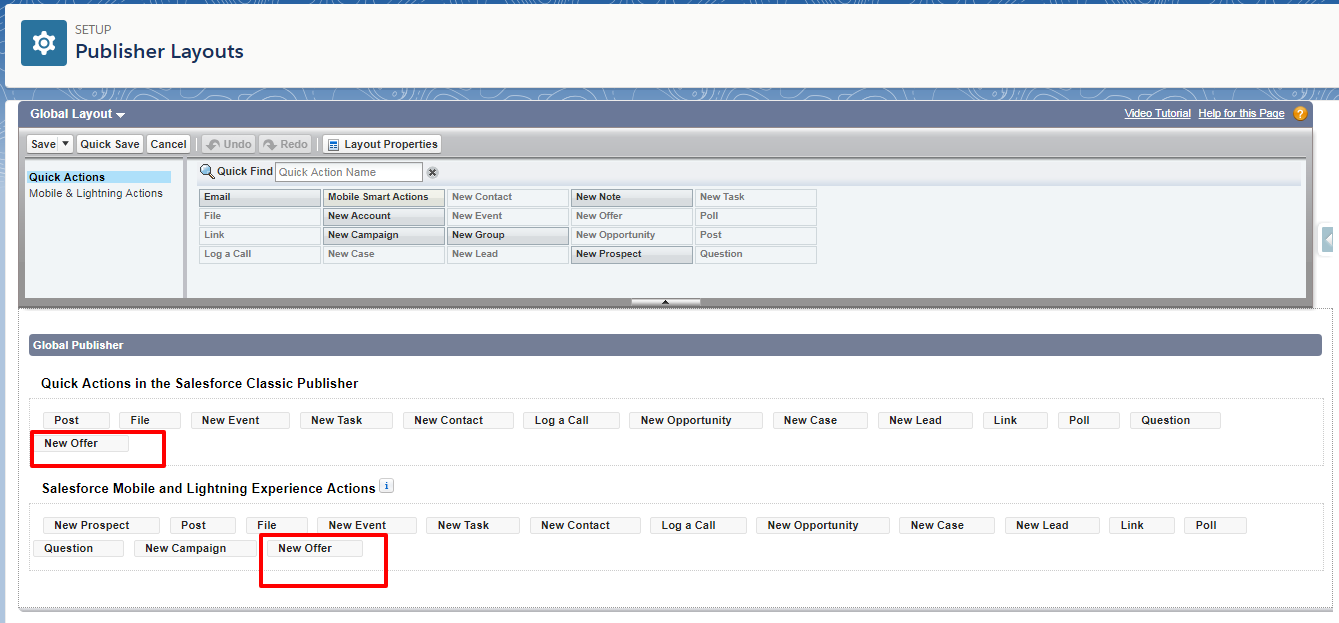Select New Lead in Classic Publisher actions
Viewport: 1339px width, 623px height.
pos(925,420)
